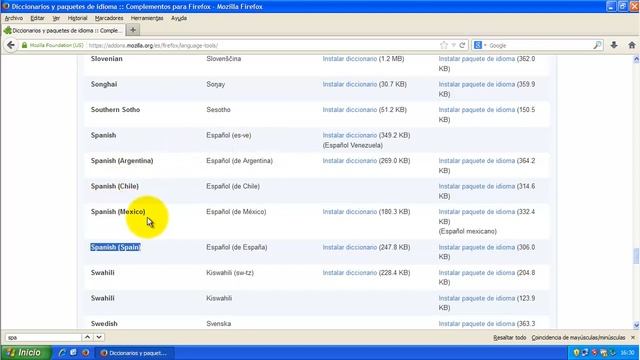640x360 pixels.
Task: Close the find bar
Action: coord(633,338)
